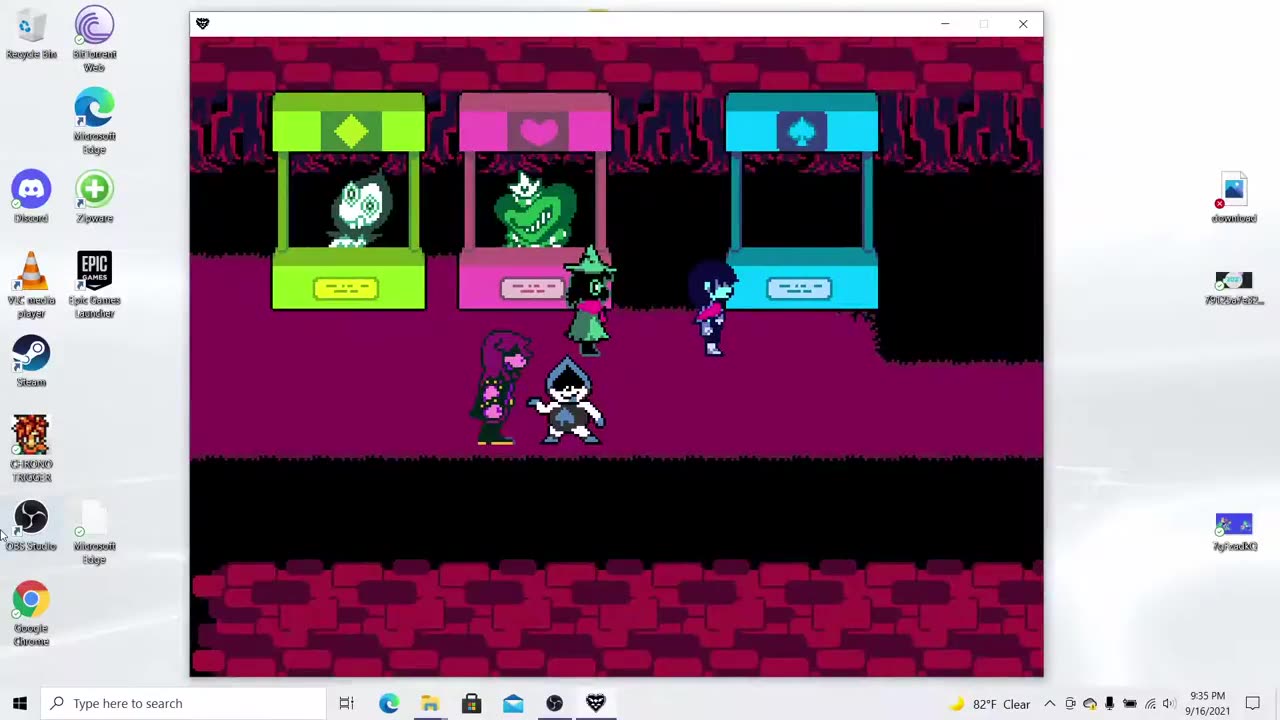1280x720 pixels.
Task: Open the clock showing 9:35 PM
Action: (1208, 703)
